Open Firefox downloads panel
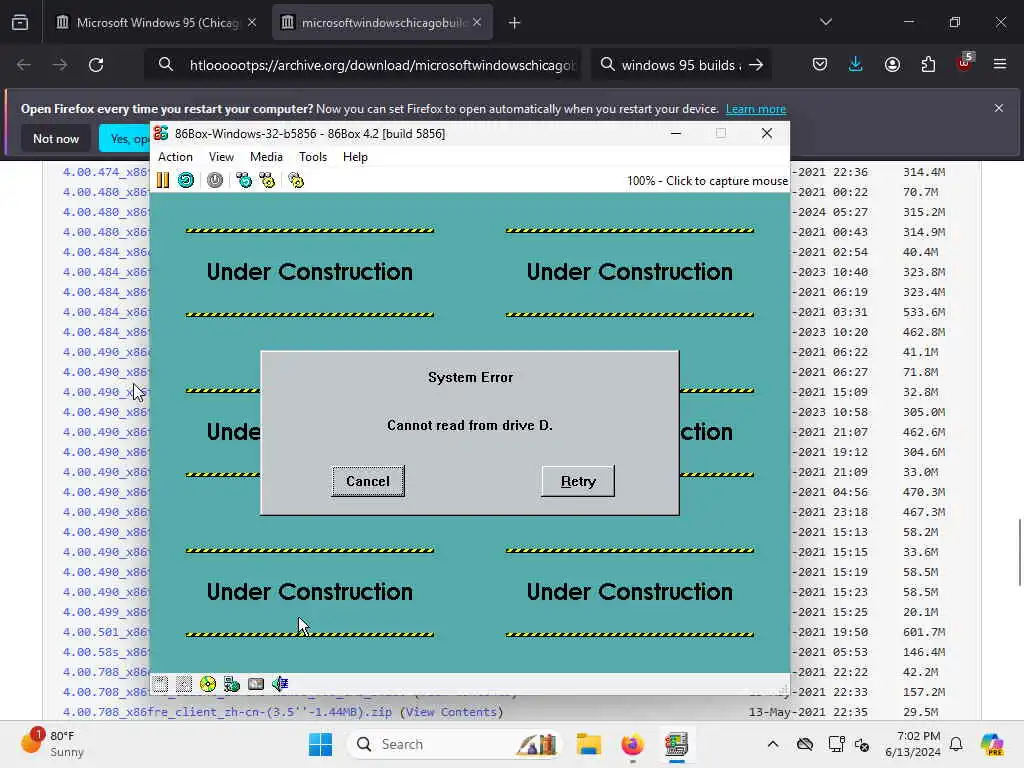1024x768 pixels. [856, 64]
